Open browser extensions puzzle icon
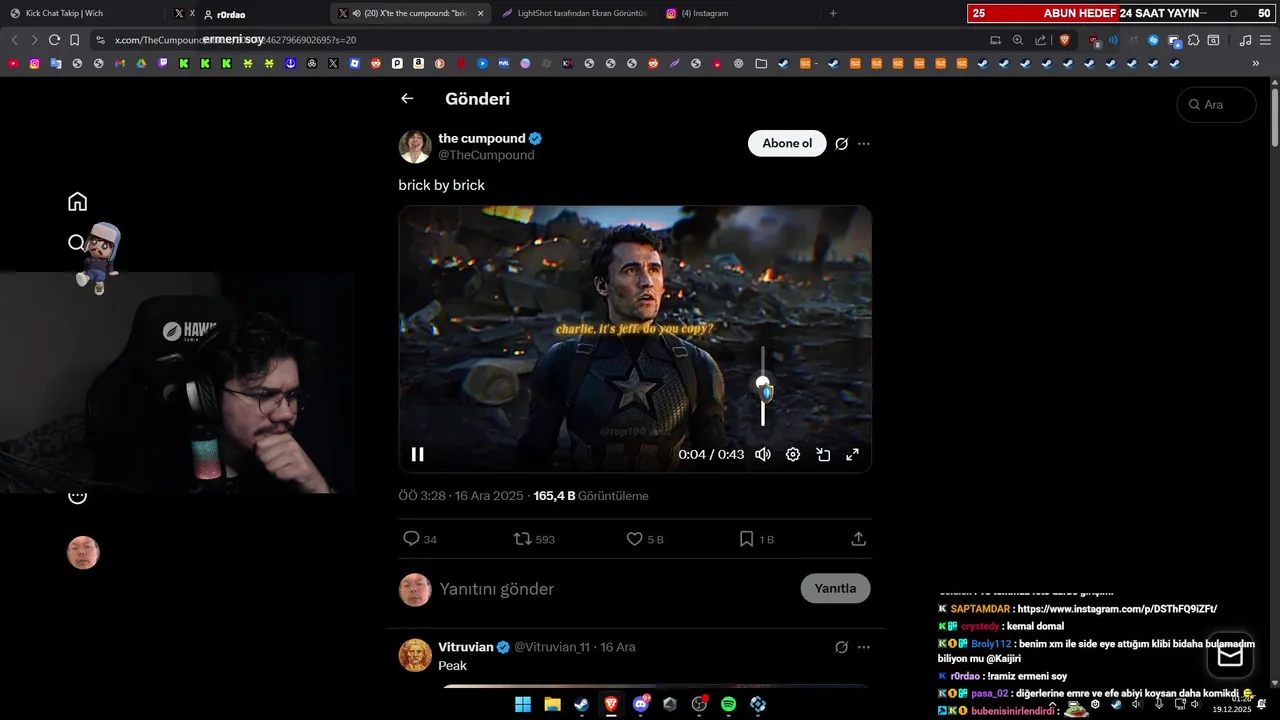 (1193, 40)
